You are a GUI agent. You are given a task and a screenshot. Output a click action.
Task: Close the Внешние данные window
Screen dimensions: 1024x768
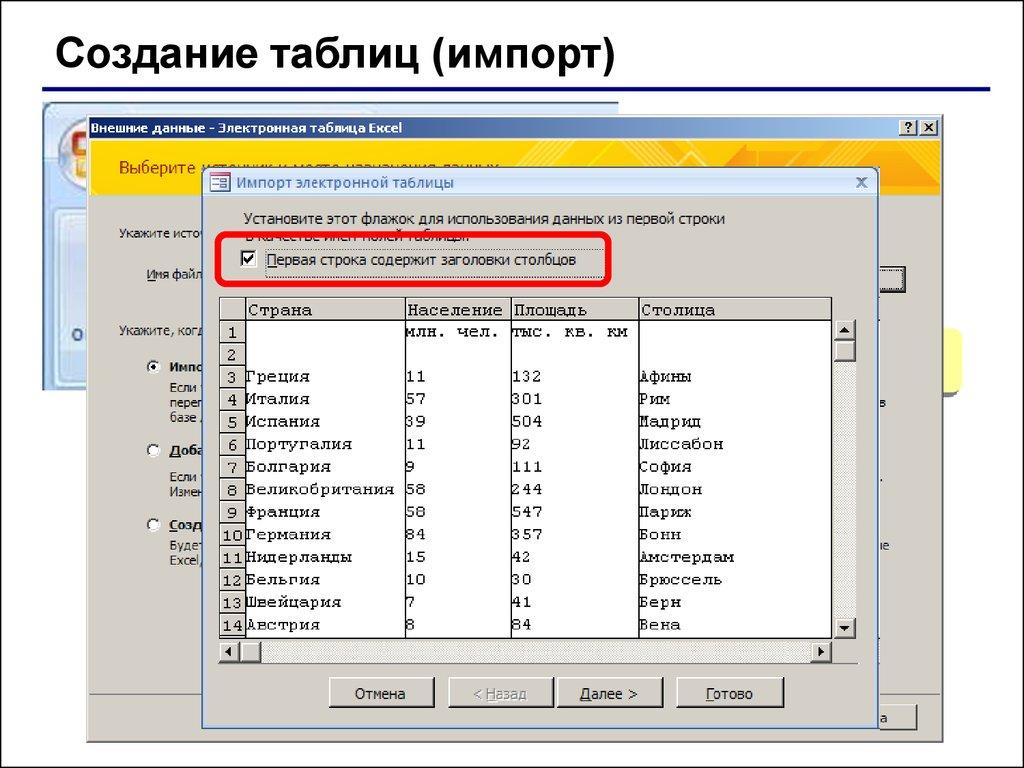[929, 127]
